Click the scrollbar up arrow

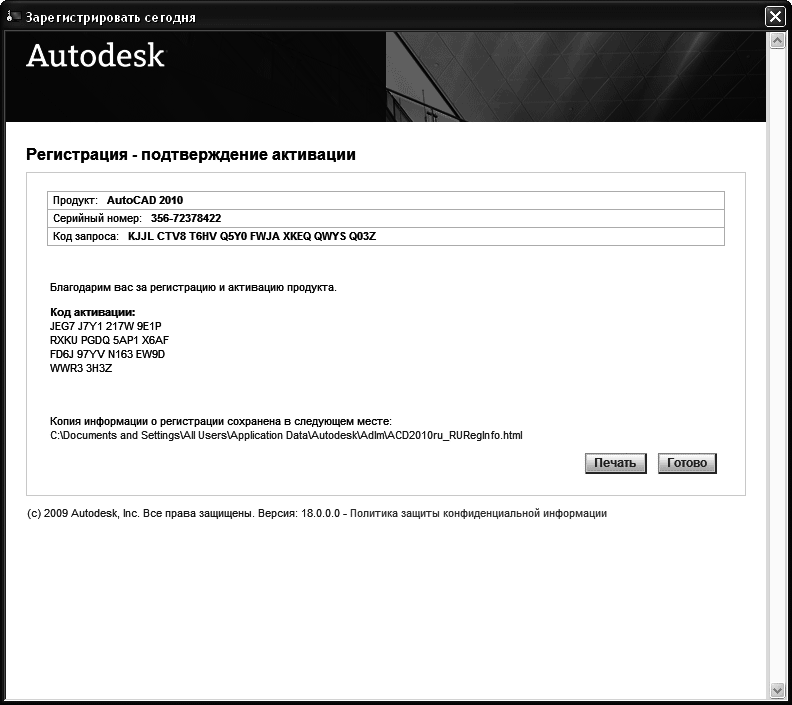pos(777,40)
